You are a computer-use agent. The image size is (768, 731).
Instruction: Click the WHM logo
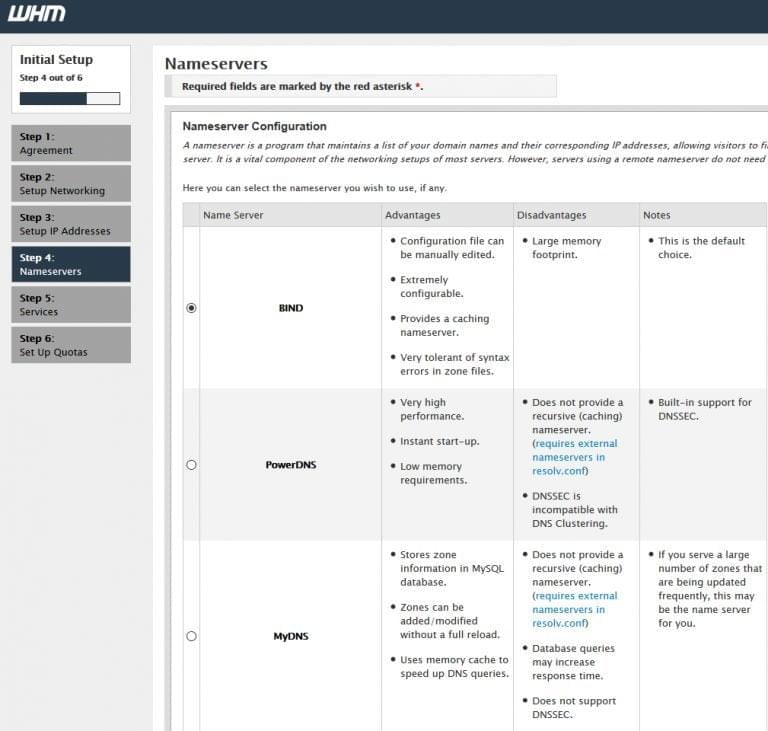[36, 13]
